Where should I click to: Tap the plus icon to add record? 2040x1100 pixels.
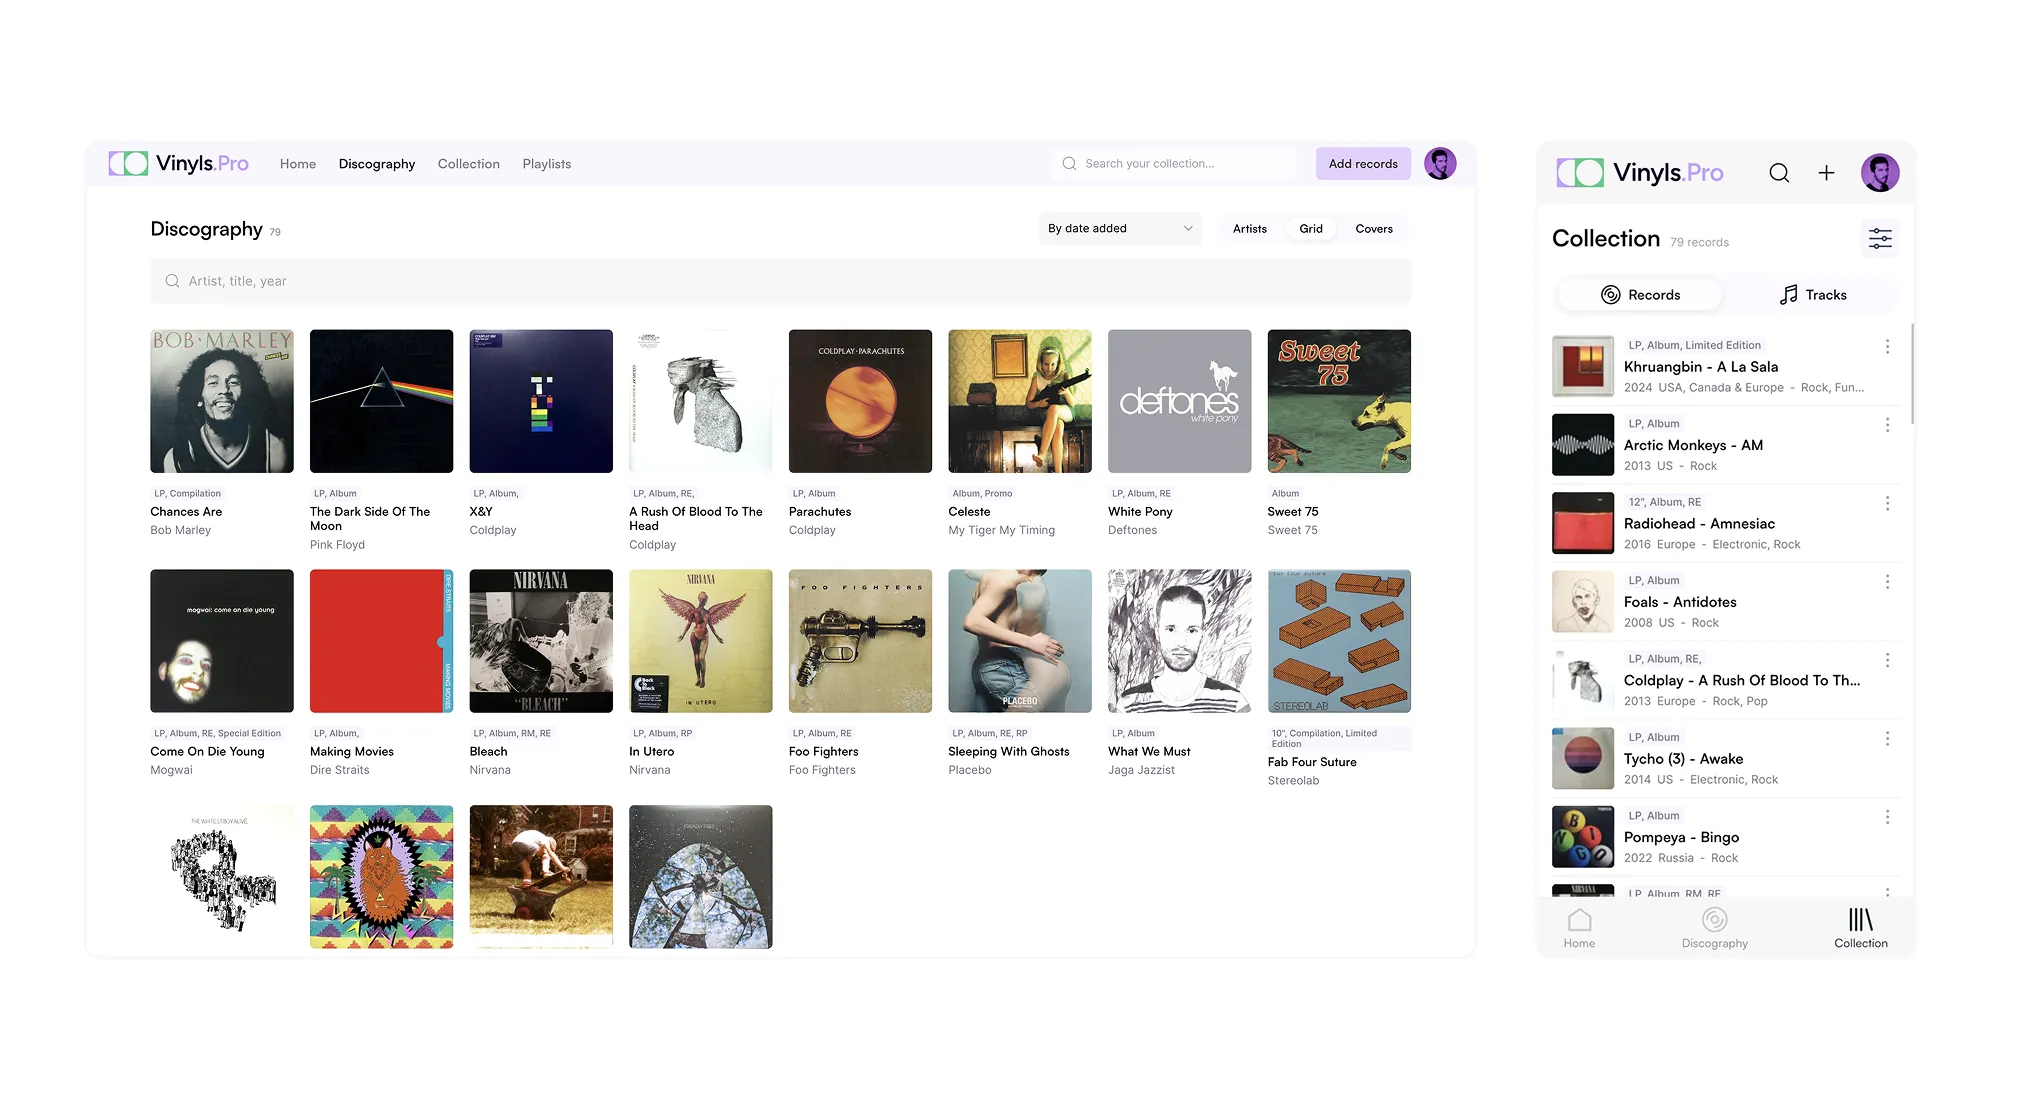(x=1826, y=173)
